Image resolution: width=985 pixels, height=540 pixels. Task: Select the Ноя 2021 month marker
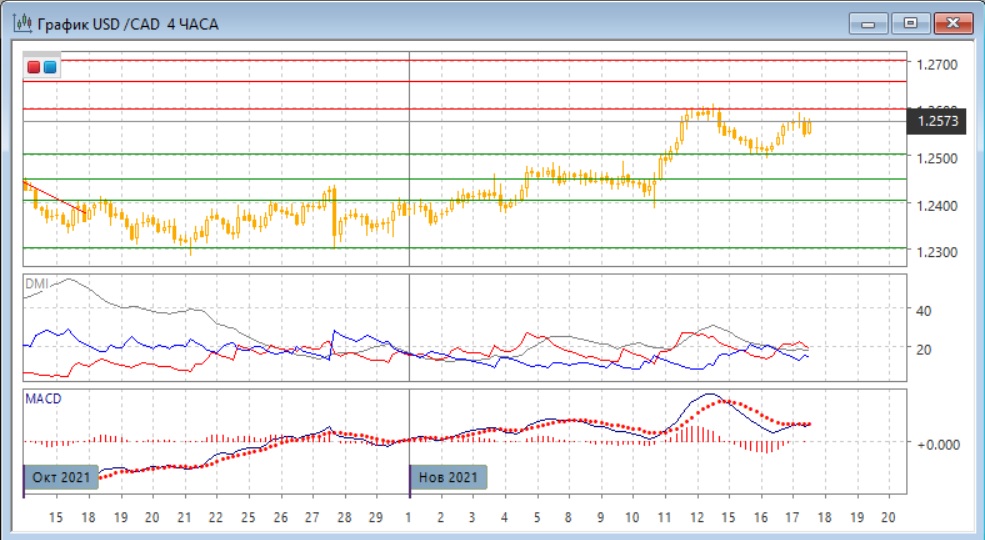point(450,476)
